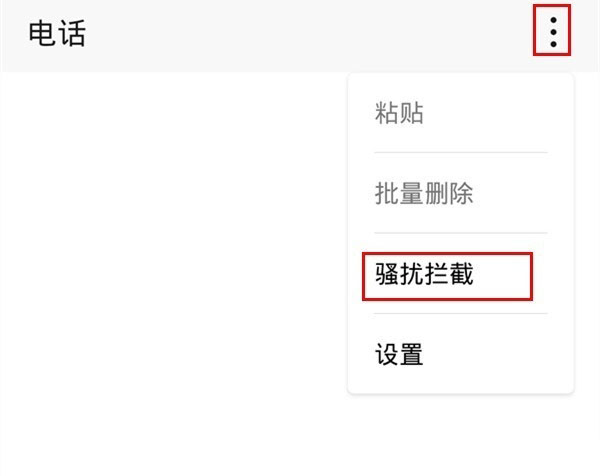The image size is (600, 476).
Task: Click the 电话 title text
Action: [57, 34]
